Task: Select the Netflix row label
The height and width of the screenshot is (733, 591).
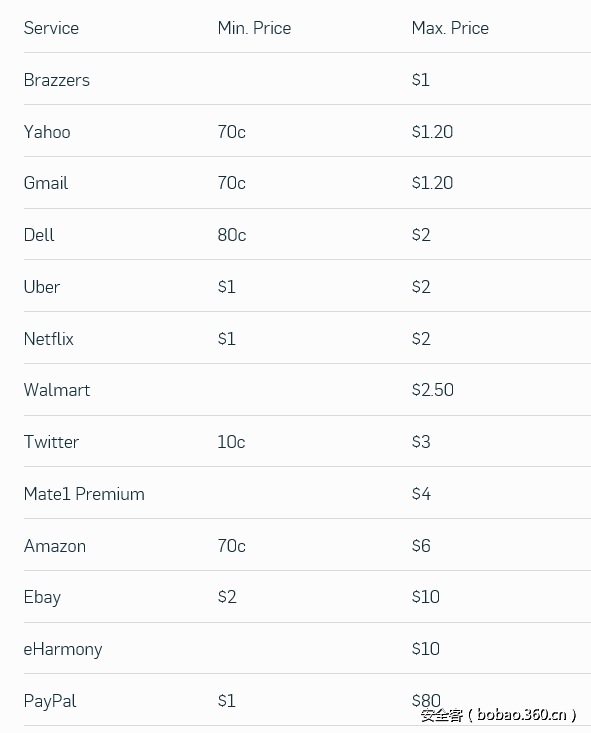Action: point(49,338)
